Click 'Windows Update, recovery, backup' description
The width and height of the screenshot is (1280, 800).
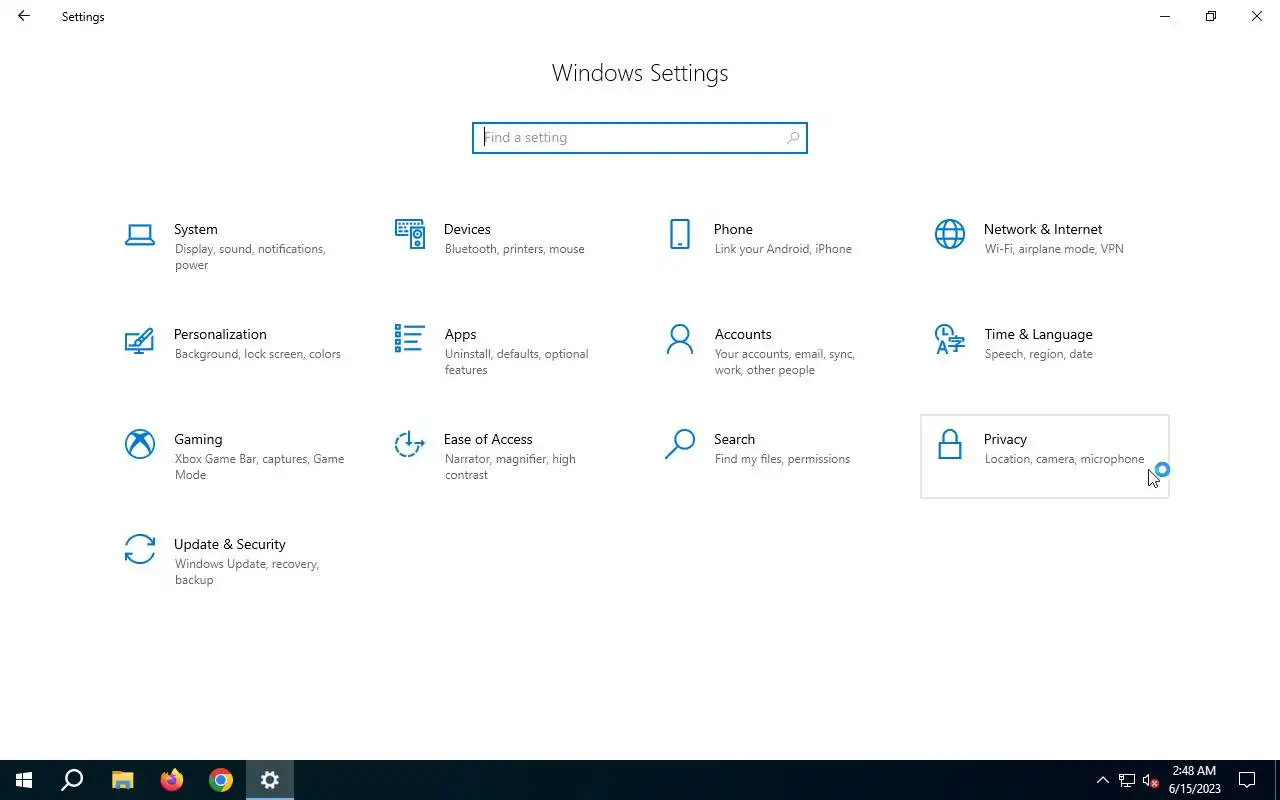click(x=247, y=572)
